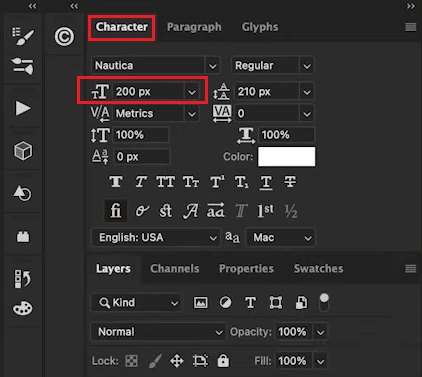The height and width of the screenshot is (377, 422).
Task: Open the Color palette panel icon
Action: point(23,309)
